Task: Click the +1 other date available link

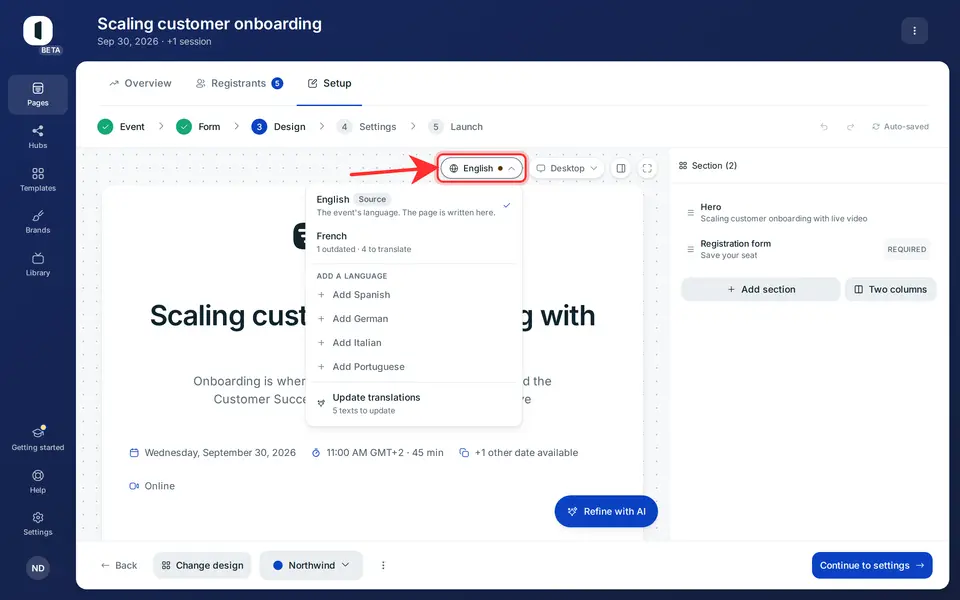Action: coord(519,453)
